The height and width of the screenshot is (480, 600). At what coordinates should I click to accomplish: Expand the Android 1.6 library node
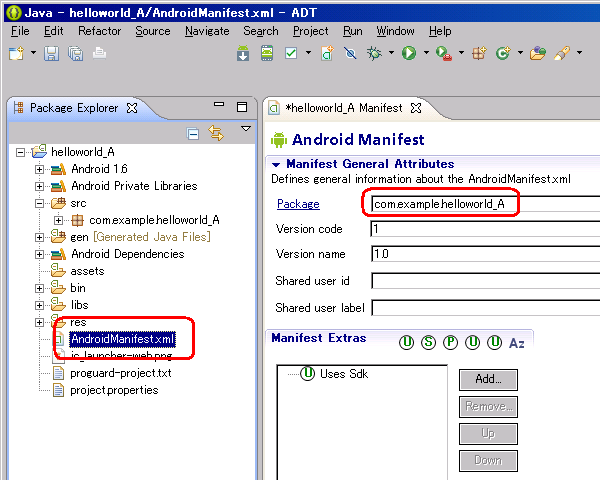click(39, 169)
